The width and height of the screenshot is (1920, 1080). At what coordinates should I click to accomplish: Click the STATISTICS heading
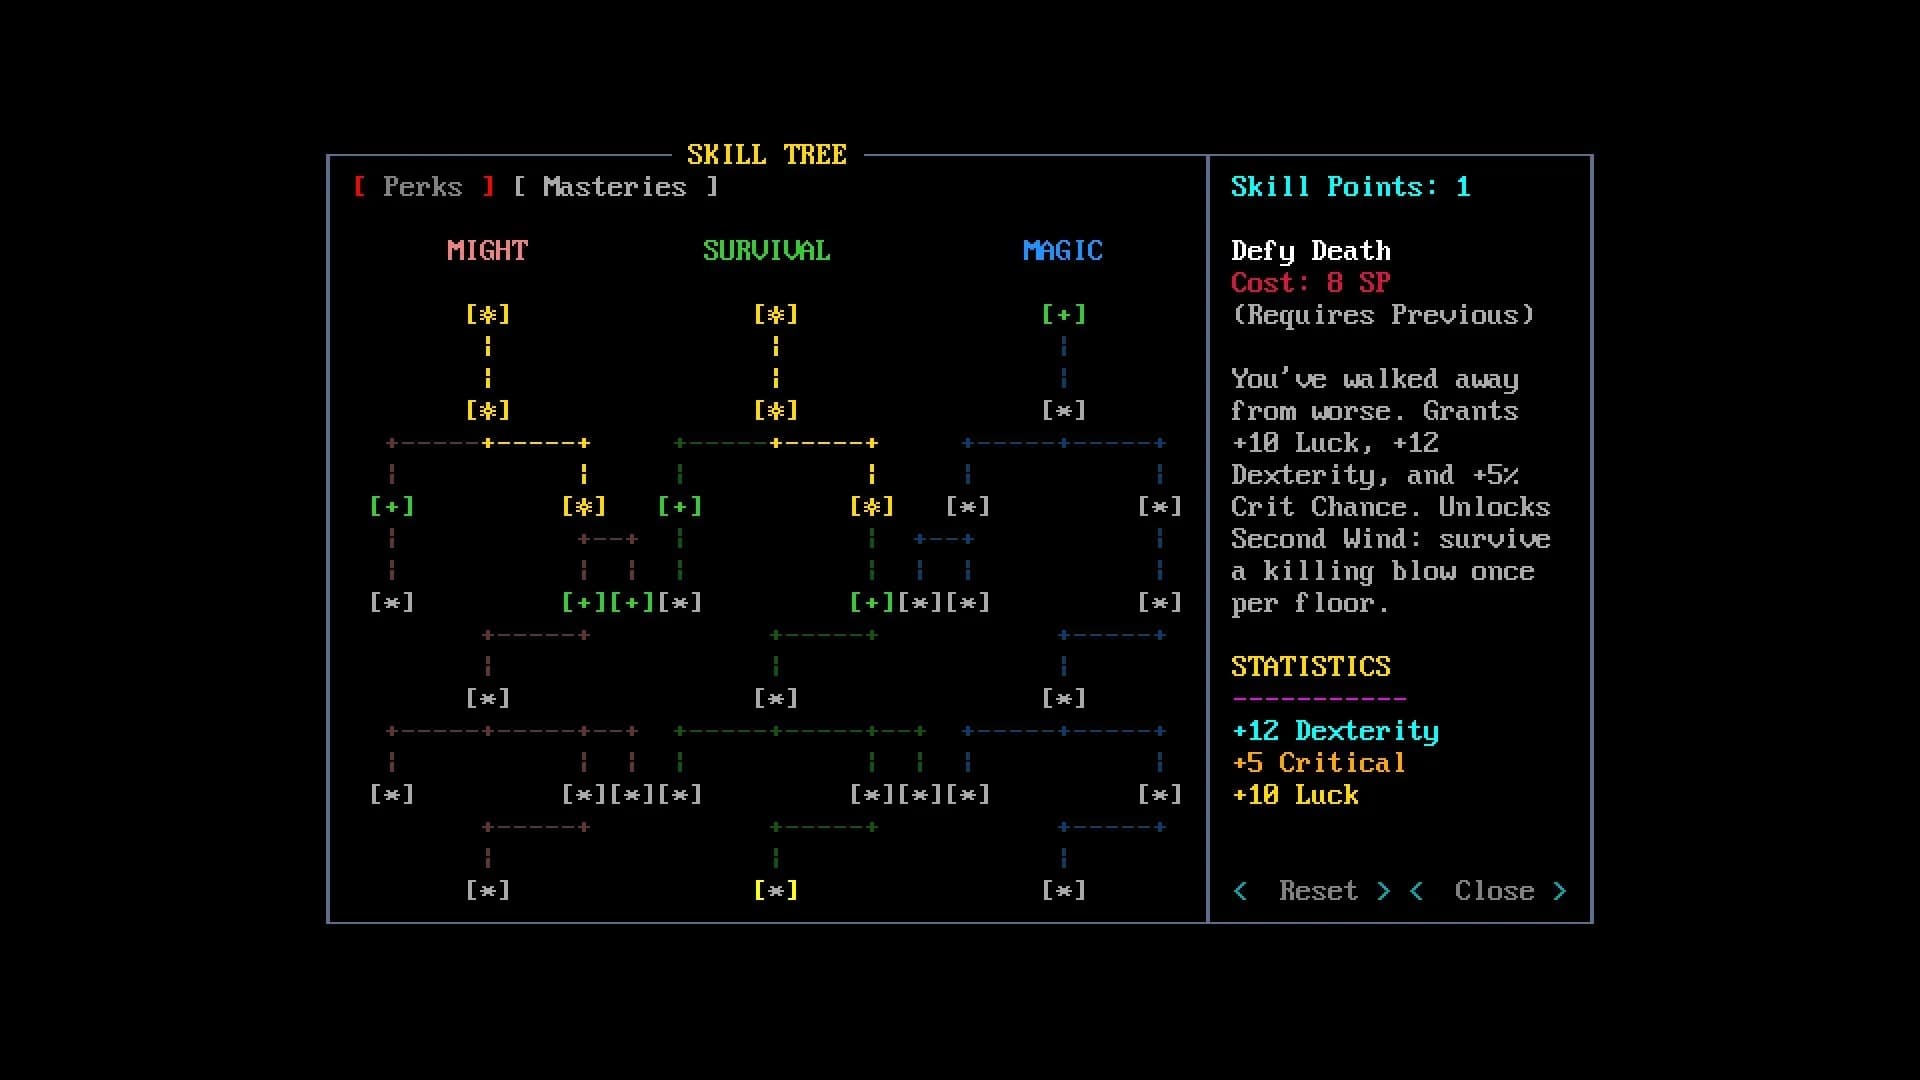(x=1311, y=667)
